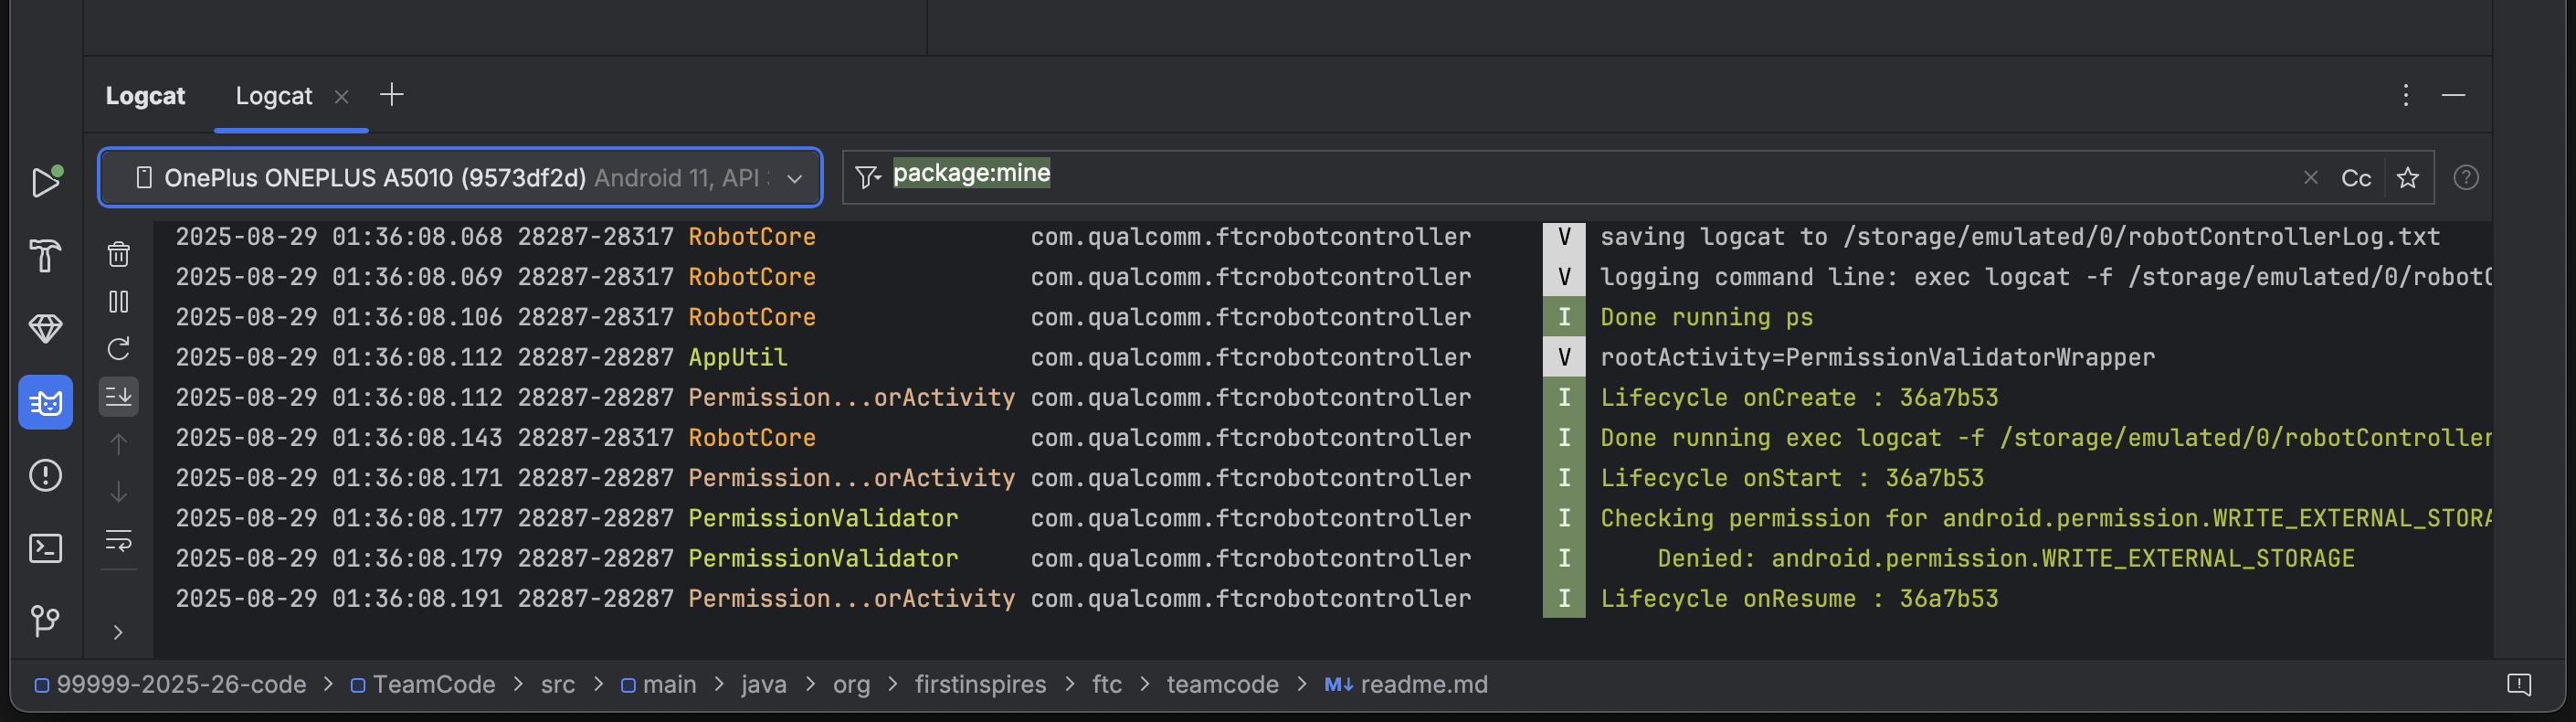Select the active Logcat cat icon
The image size is (2576, 722).
point(45,402)
